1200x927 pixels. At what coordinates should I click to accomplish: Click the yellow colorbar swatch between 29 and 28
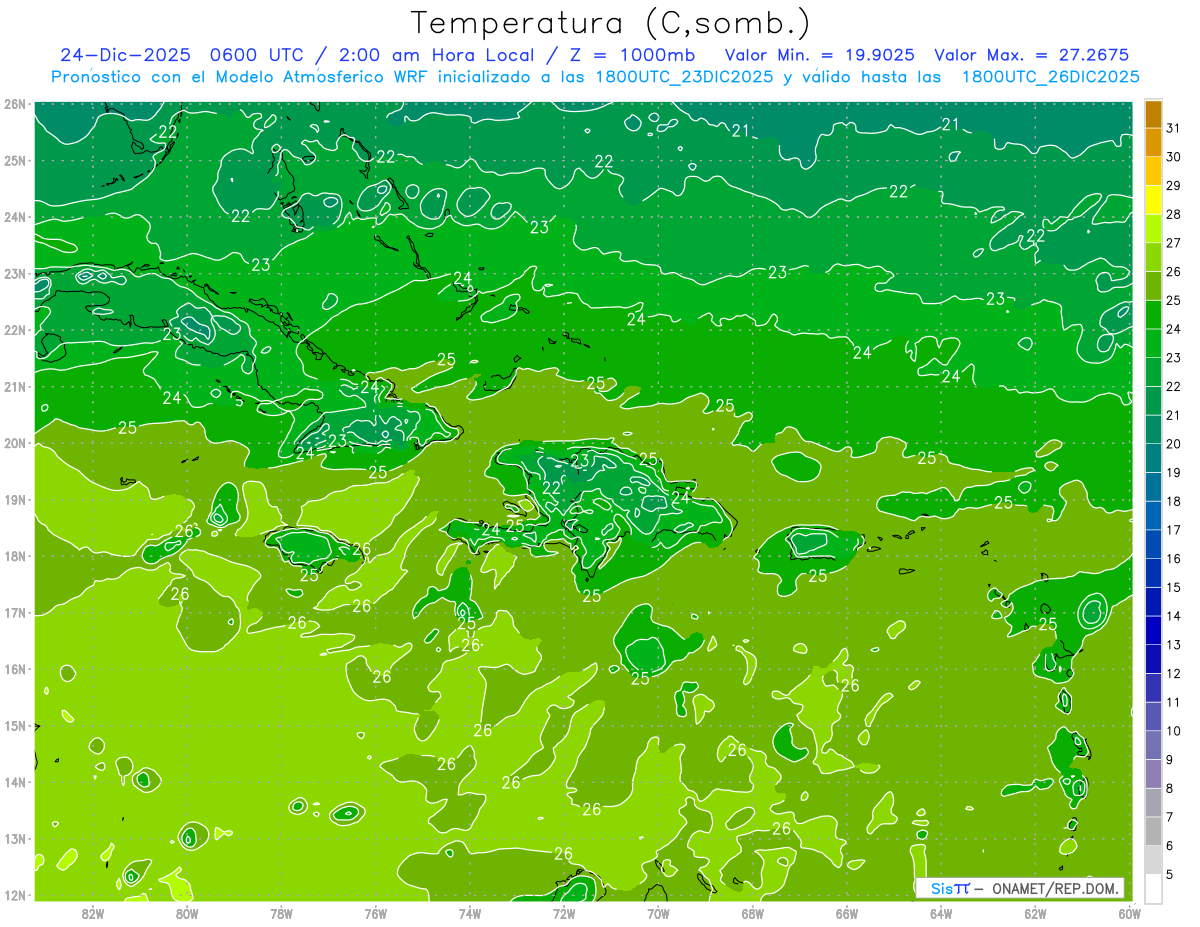(x=1153, y=199)
